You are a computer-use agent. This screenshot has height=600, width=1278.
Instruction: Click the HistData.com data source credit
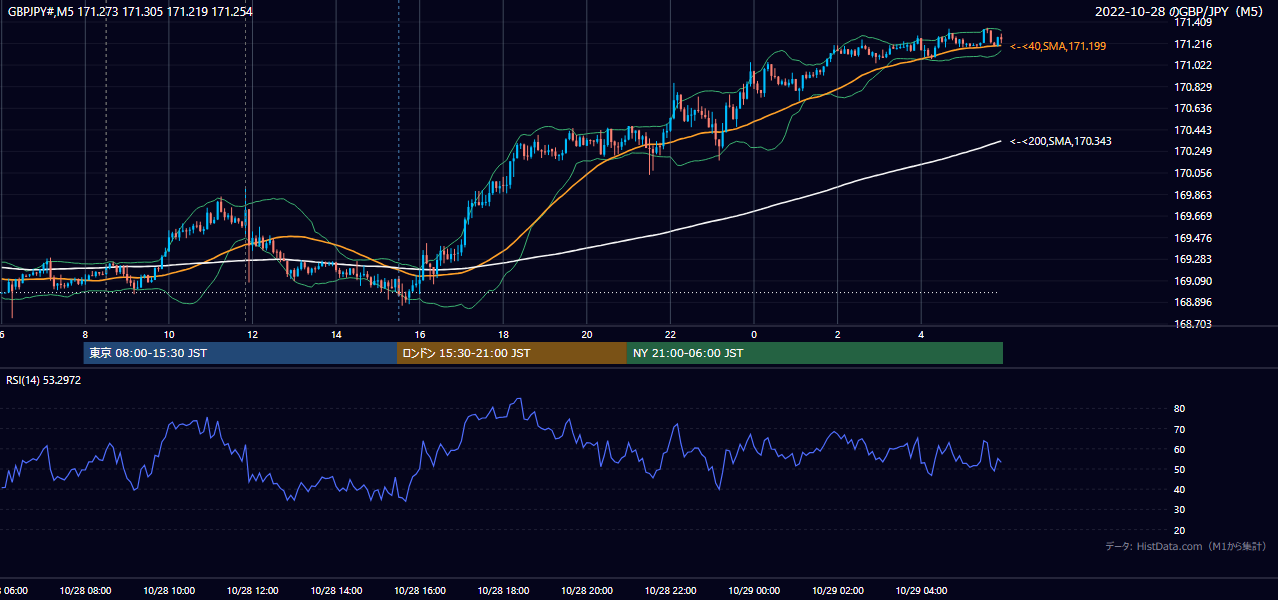pos(1186,546)
